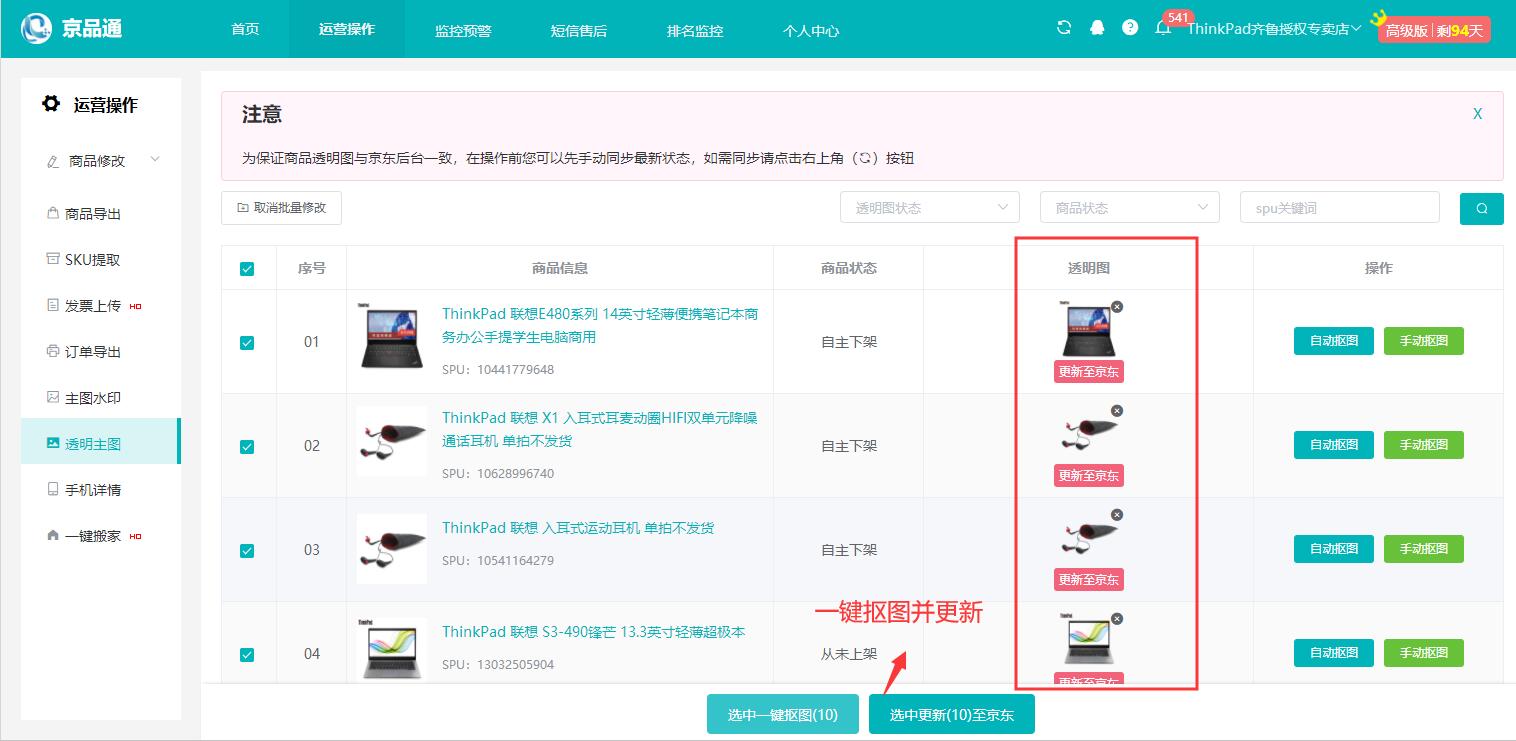Uncheck the checkbox for row 02
Image resolution: width=1516 pixels, height=741 pixels.
247,447
